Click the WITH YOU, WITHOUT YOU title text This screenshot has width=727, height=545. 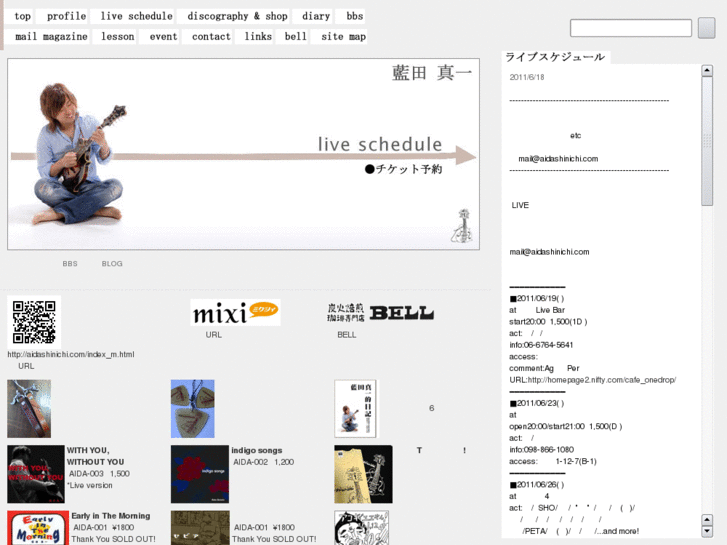point(96,456)
